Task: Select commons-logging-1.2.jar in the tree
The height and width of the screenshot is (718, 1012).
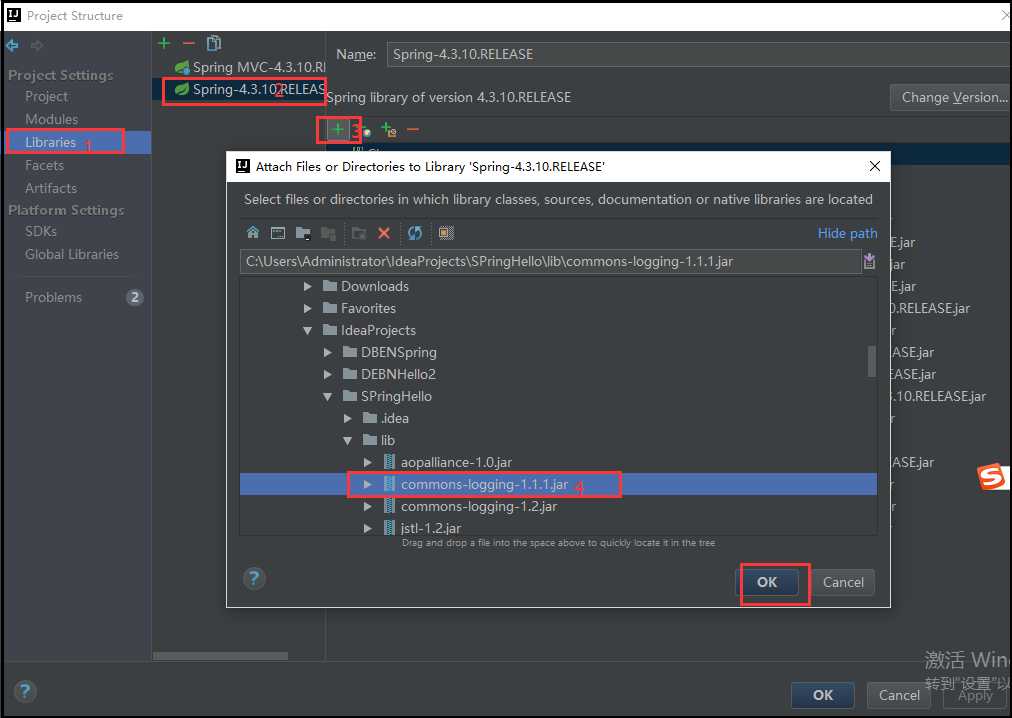Action: click(x=478, y=506)
